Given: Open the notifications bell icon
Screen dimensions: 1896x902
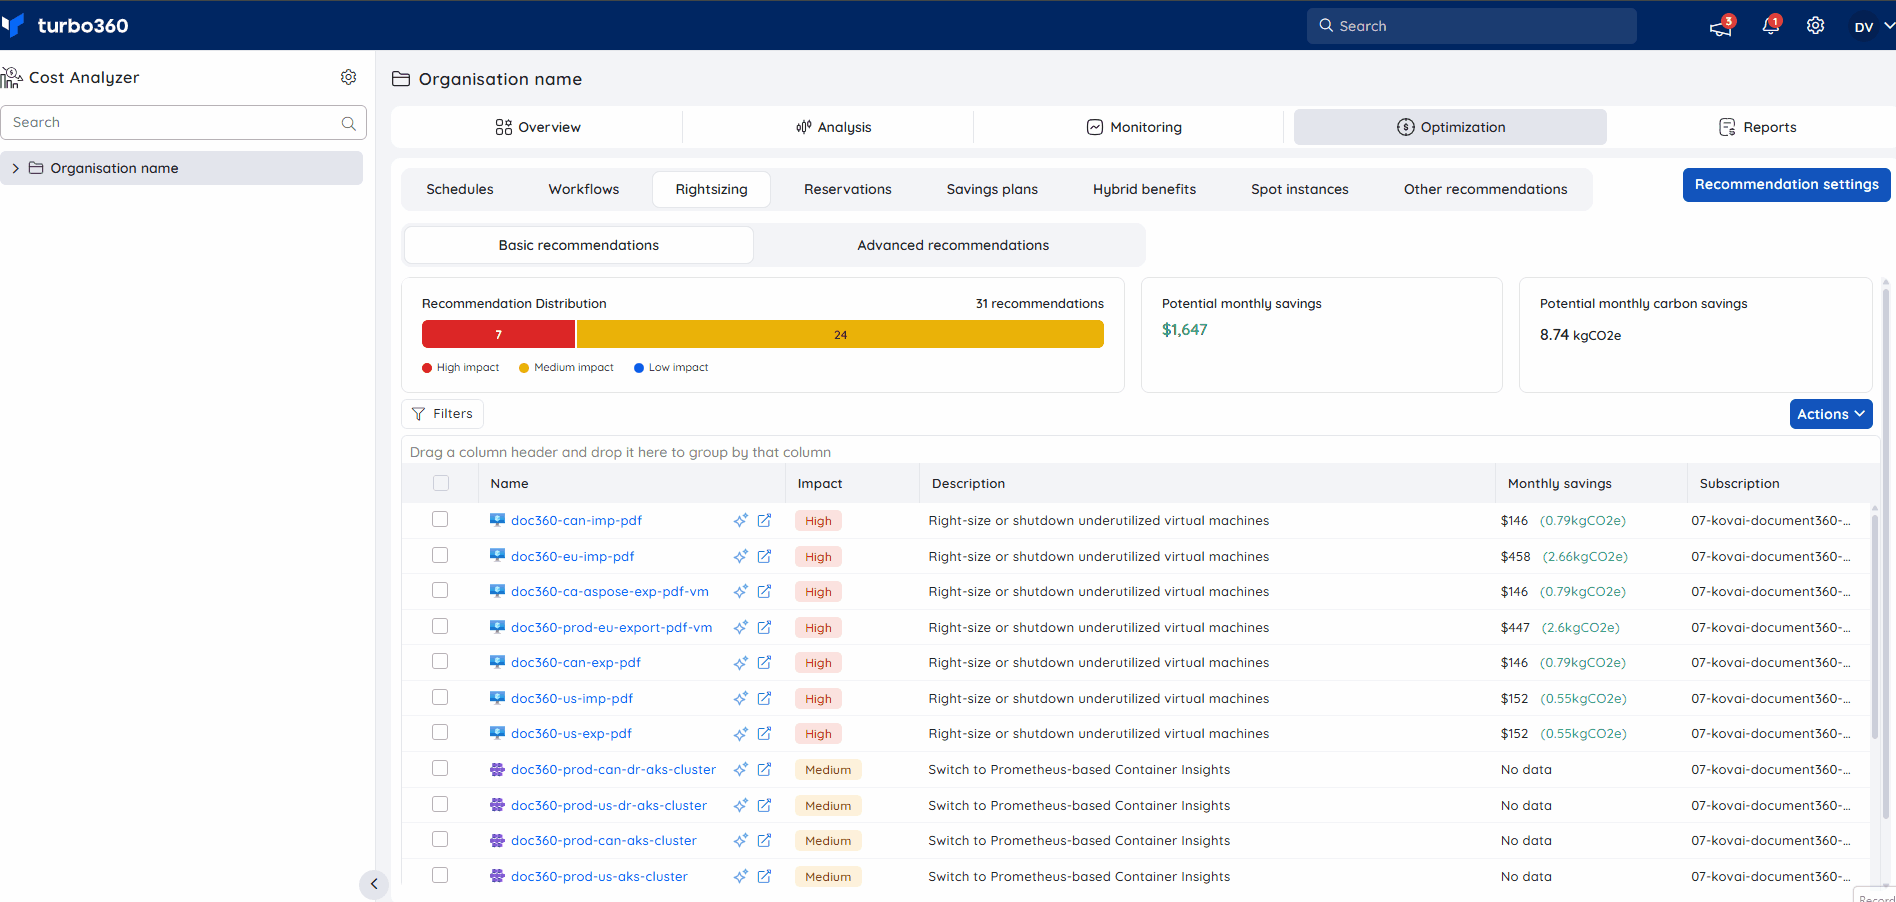Looking at the screenshot, I should pyautogui.click(x=1770, y=26).
